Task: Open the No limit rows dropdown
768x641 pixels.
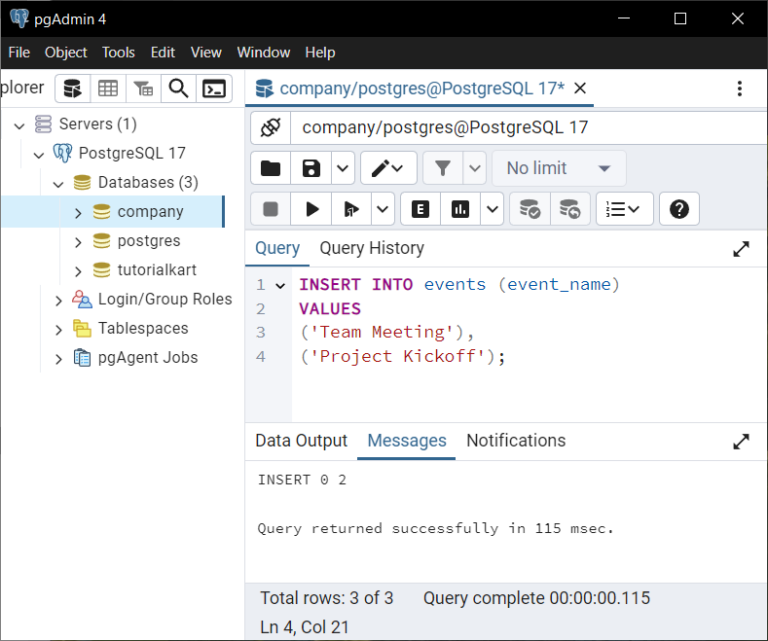Action: 558,168
